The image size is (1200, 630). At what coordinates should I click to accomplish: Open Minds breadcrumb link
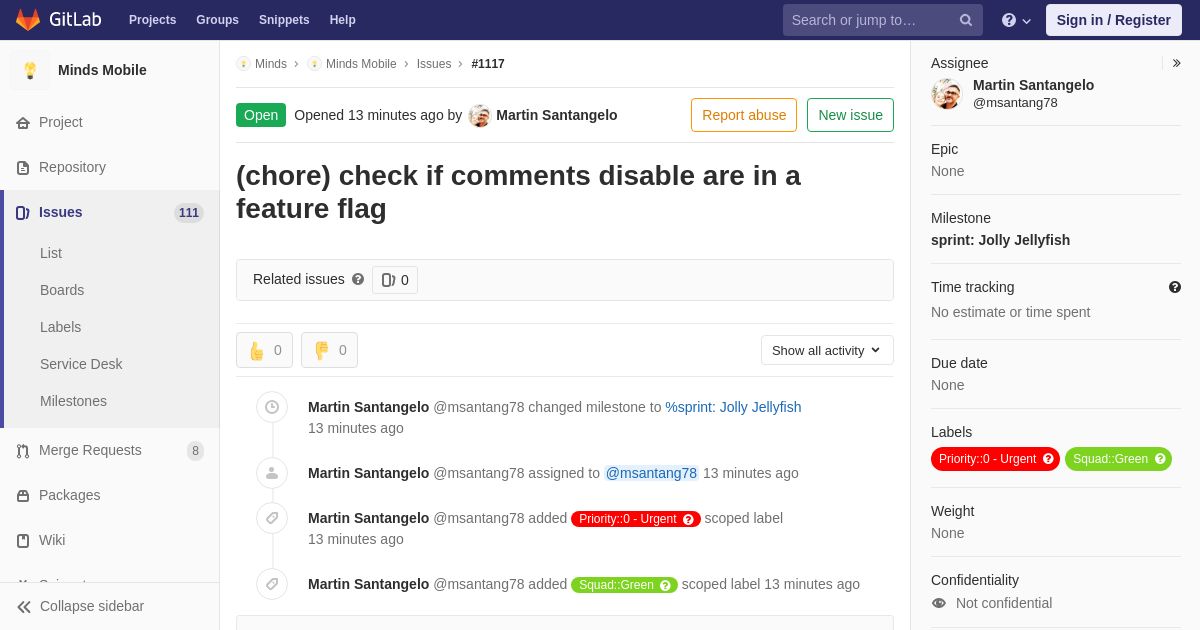271,64
